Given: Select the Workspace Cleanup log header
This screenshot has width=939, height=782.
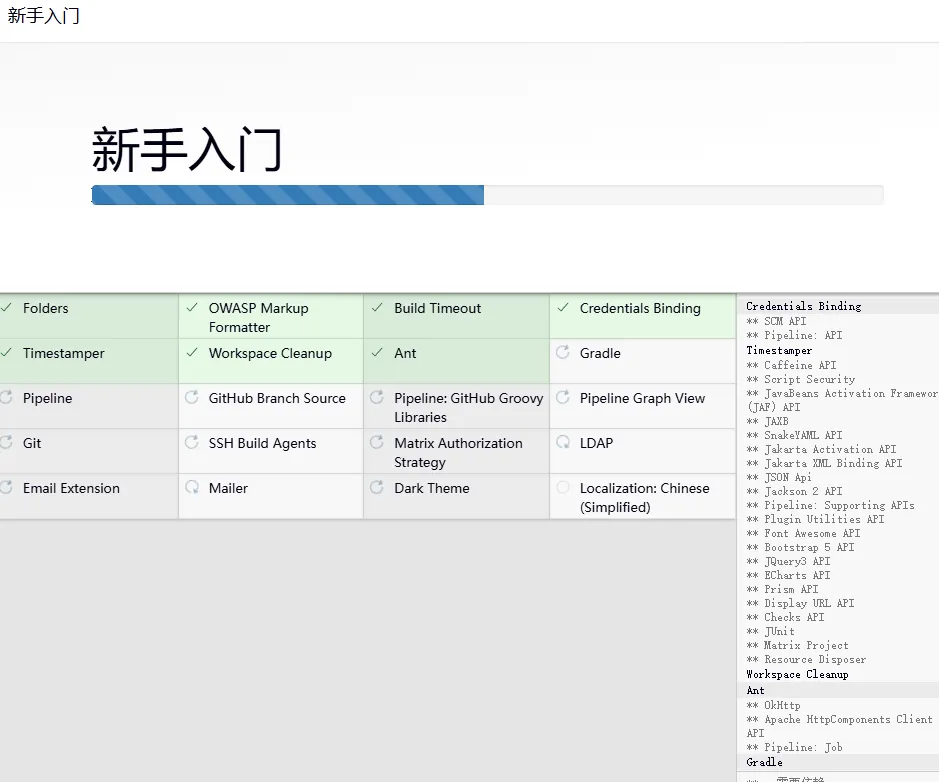Looking at the screenshot, I should tap(797, 674).
